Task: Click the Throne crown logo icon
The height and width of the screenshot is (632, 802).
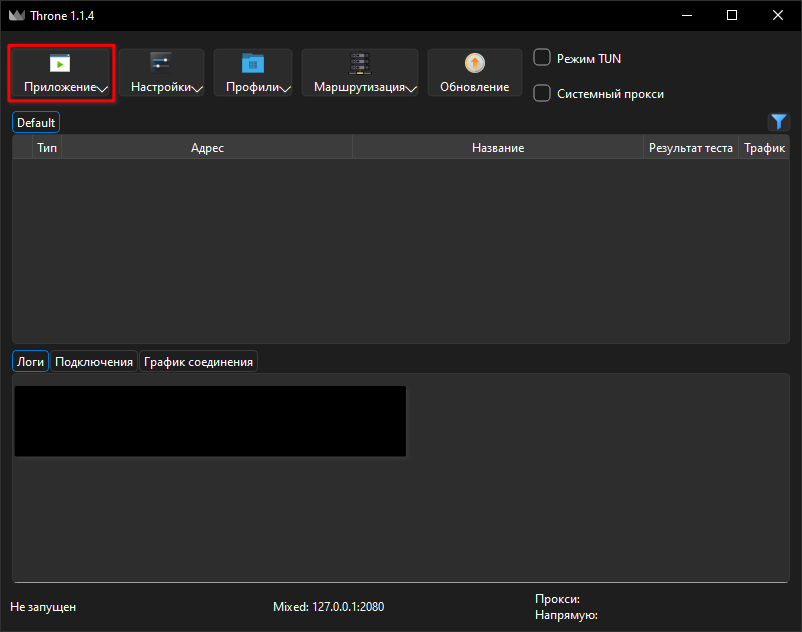Action: (x=17, y=15)
